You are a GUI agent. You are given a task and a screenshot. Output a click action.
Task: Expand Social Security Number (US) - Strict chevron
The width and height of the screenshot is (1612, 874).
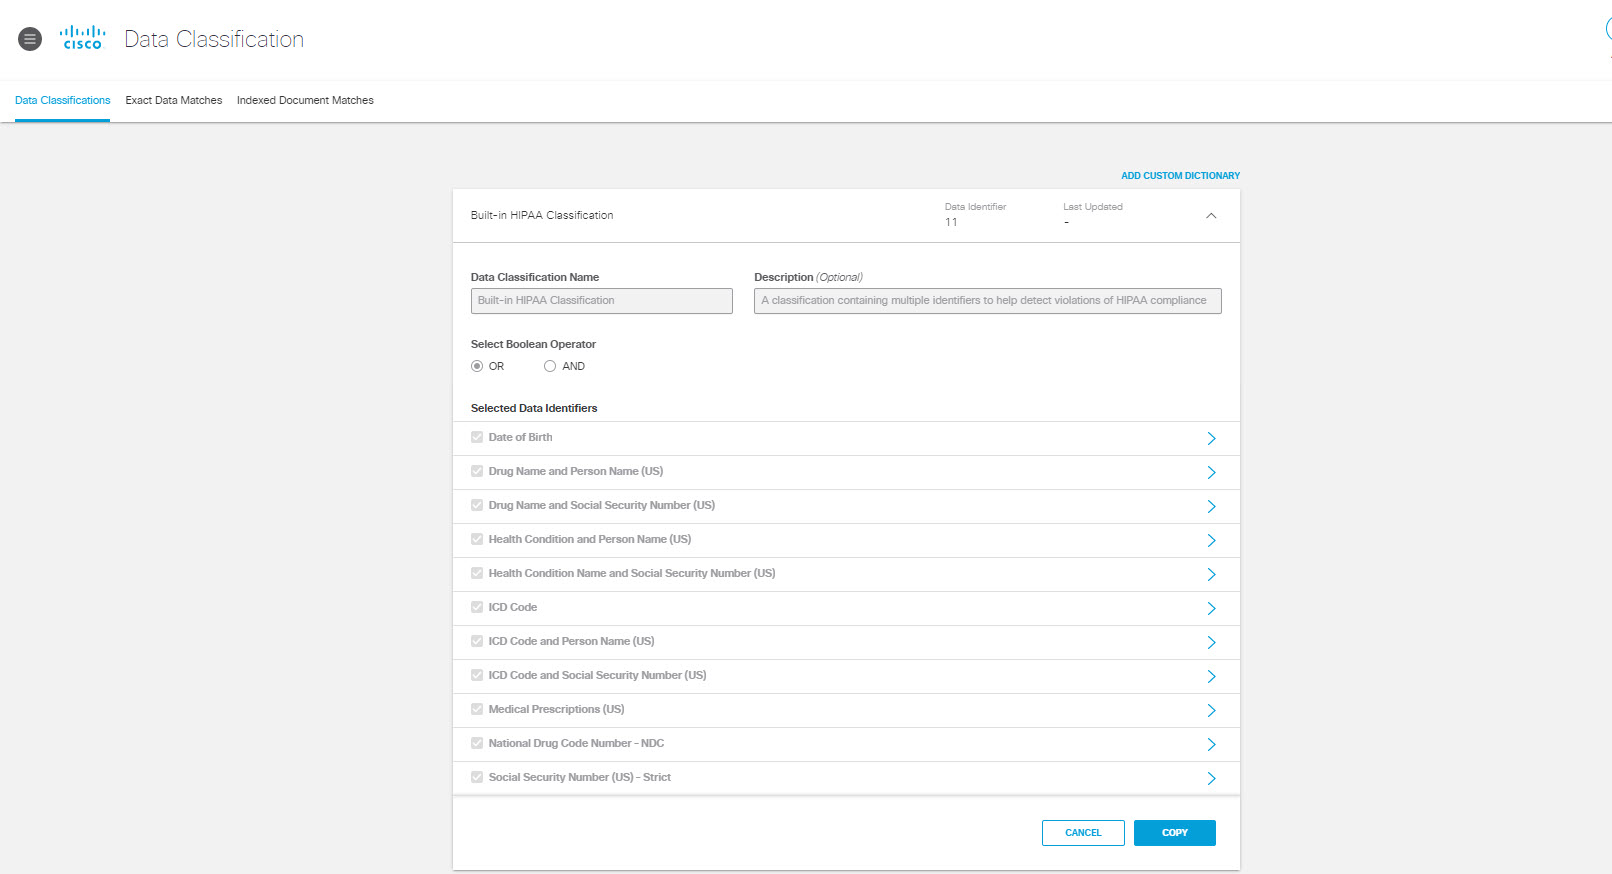point(1211,779)
